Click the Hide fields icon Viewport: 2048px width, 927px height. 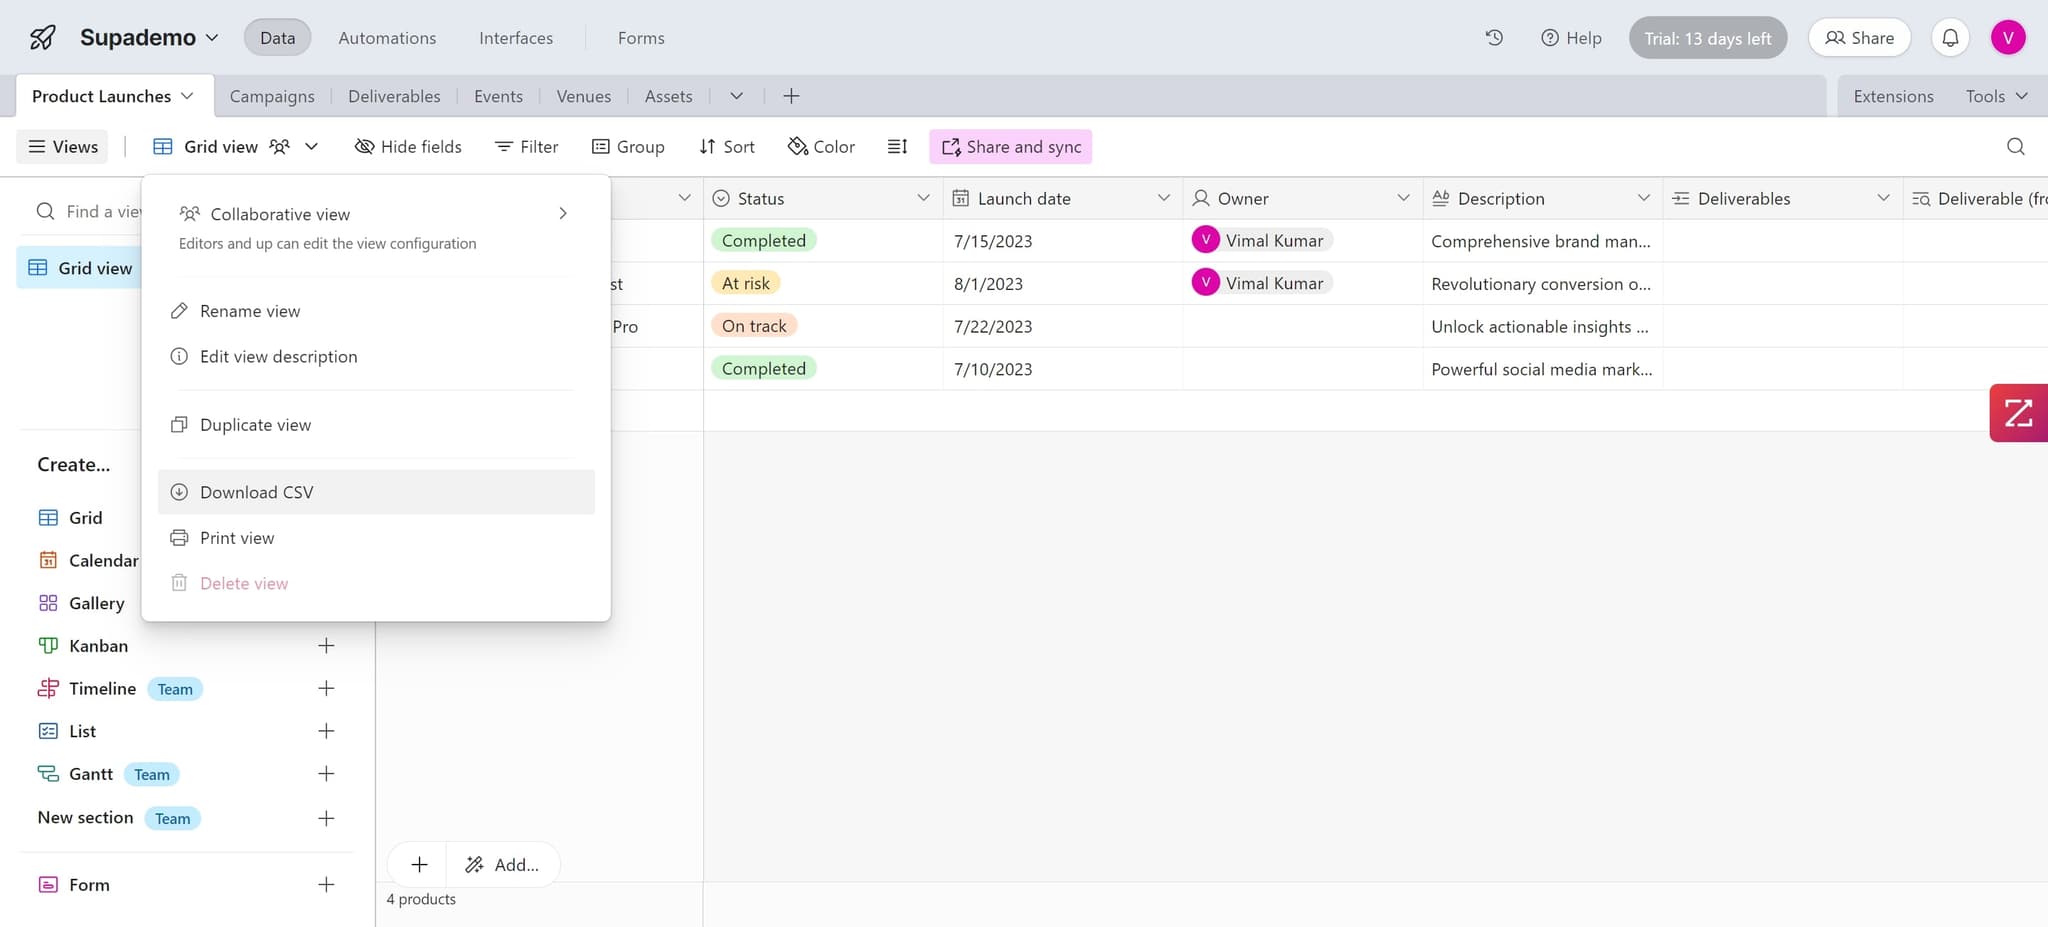pos(364,146)
